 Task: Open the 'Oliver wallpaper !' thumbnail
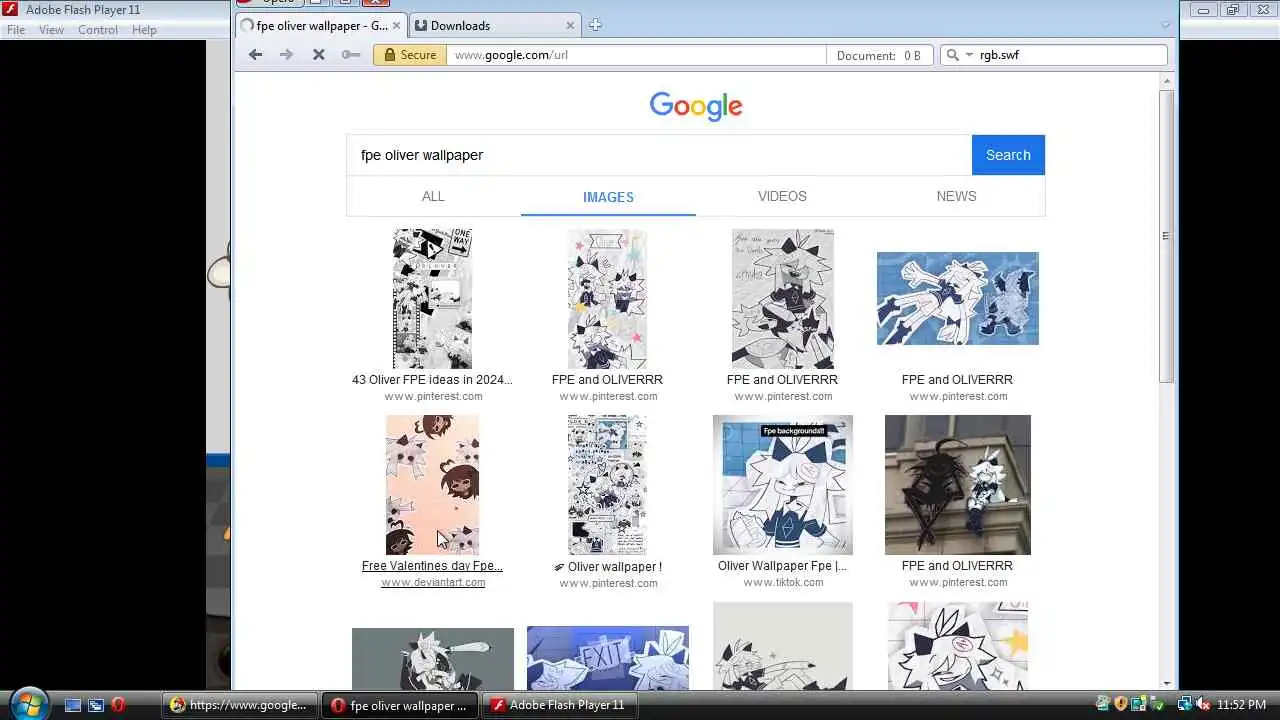[x=607, y=485]
